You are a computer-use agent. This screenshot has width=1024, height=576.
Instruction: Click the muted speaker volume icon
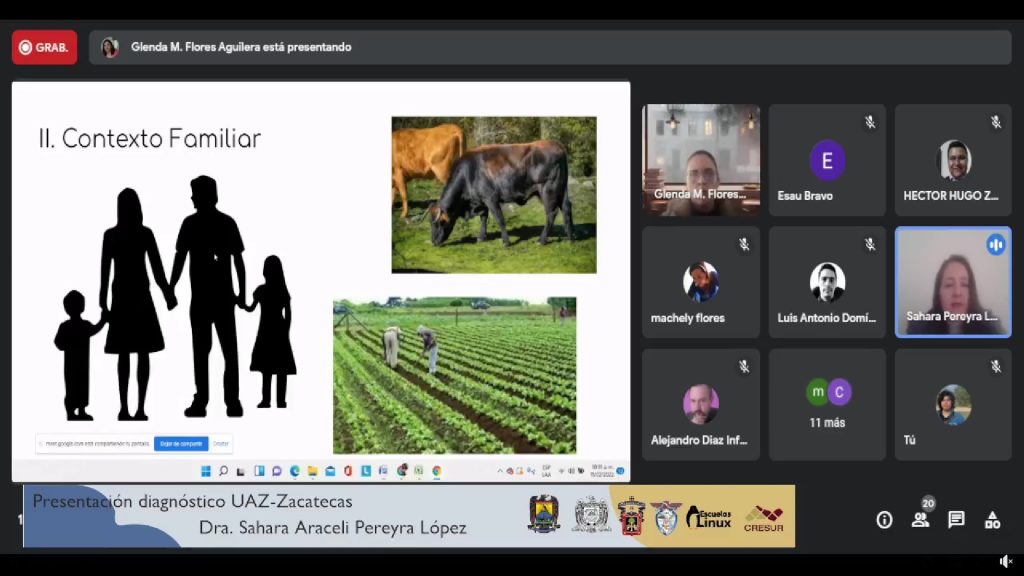point(1005,562)
